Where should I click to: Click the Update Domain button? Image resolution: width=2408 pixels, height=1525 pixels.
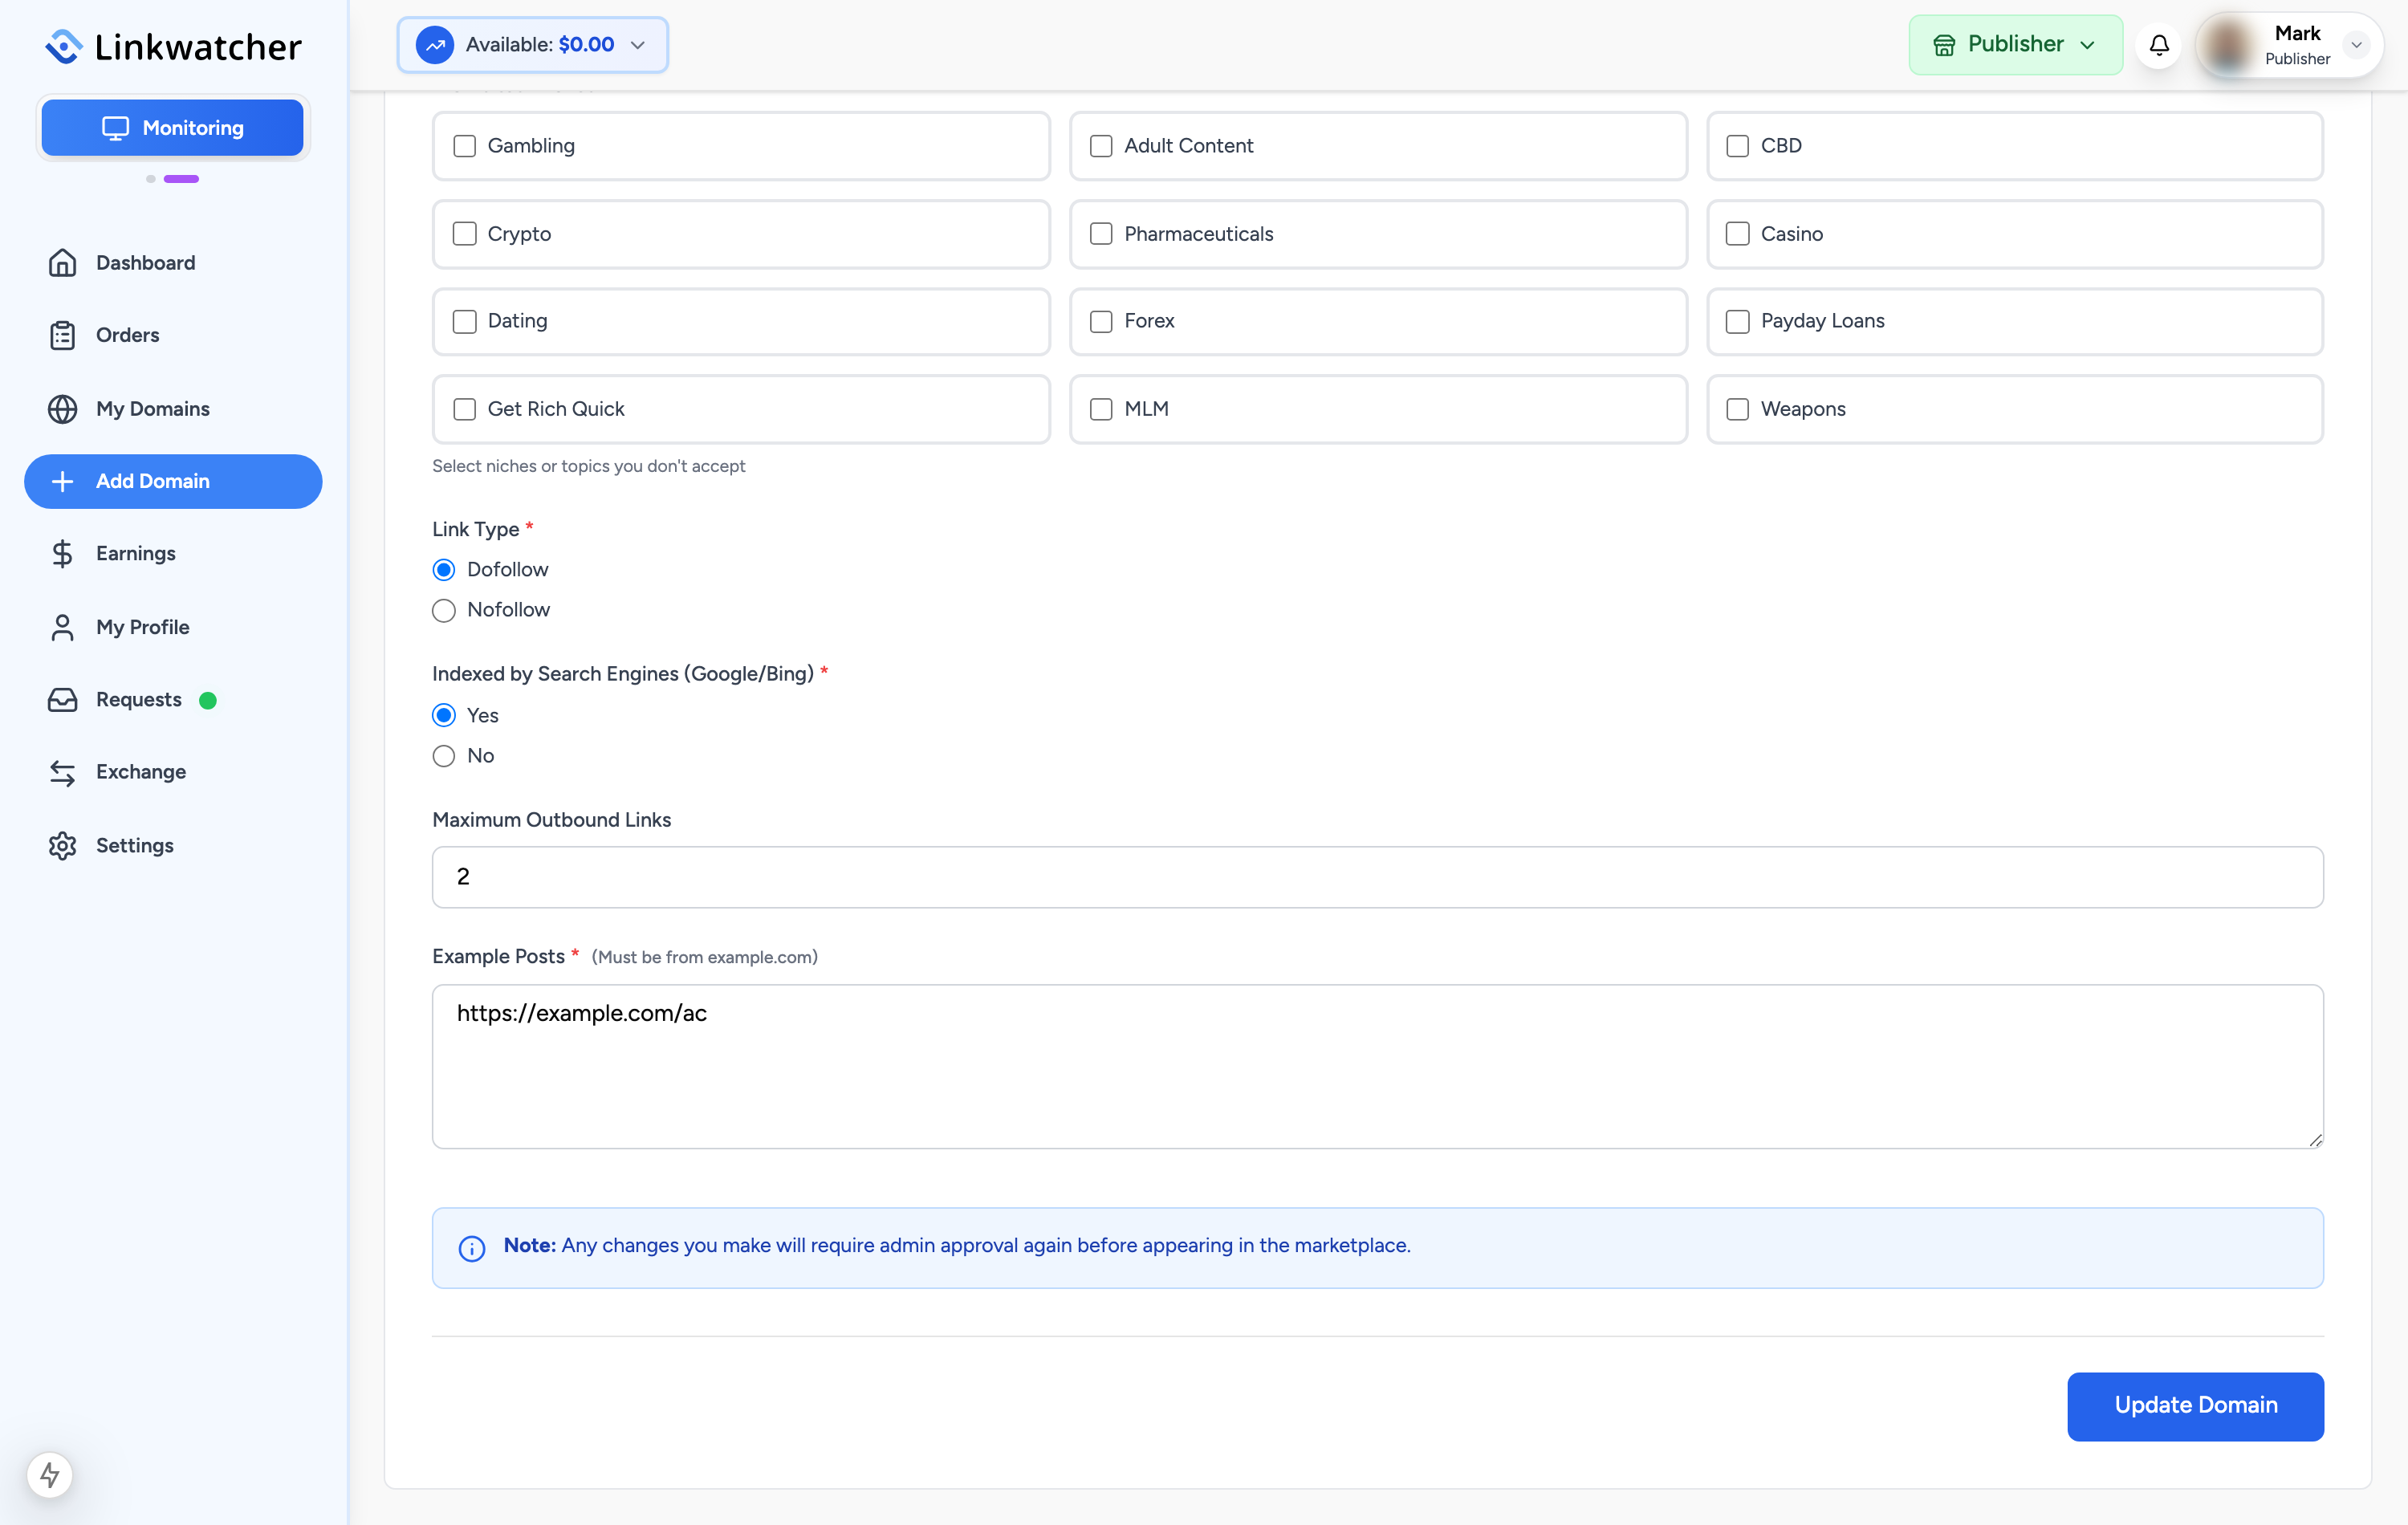(x=2195, y=1406)
